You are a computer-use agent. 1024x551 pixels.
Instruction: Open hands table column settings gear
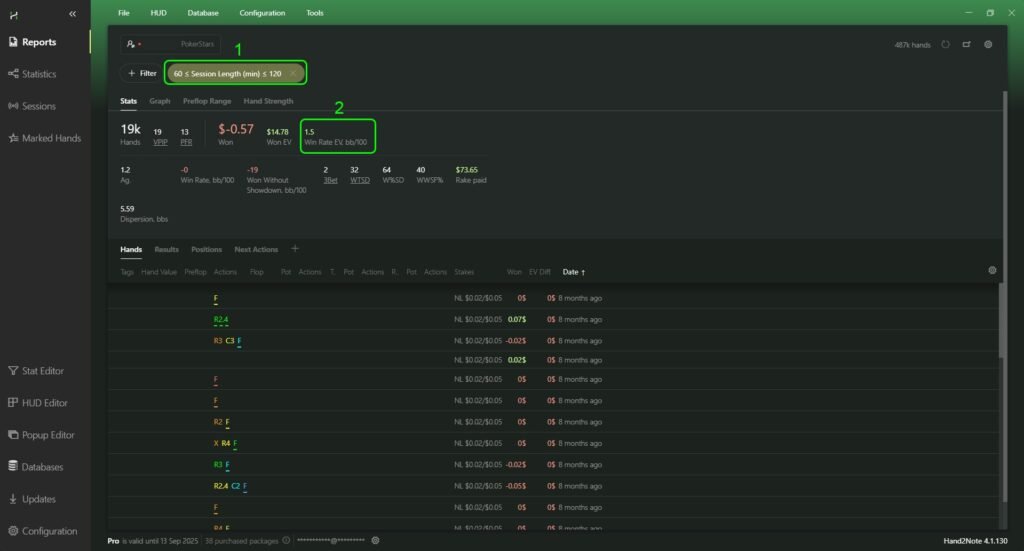[x=992, y=271]
